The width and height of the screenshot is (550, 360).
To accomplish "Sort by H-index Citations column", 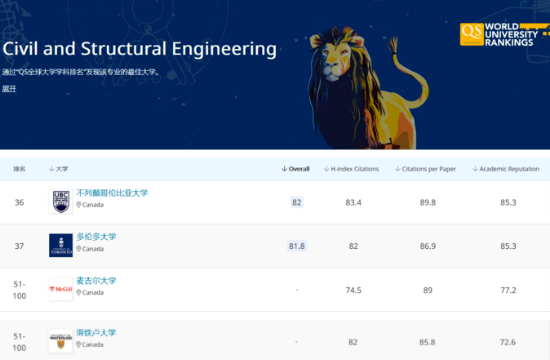I will click(351, 169).
